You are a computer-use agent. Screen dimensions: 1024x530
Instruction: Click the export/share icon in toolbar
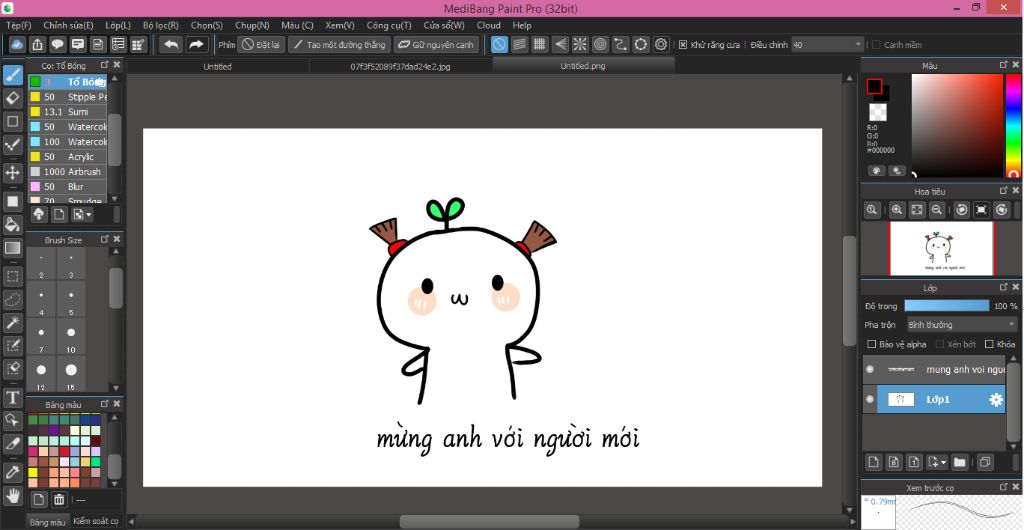pos(38,44)
